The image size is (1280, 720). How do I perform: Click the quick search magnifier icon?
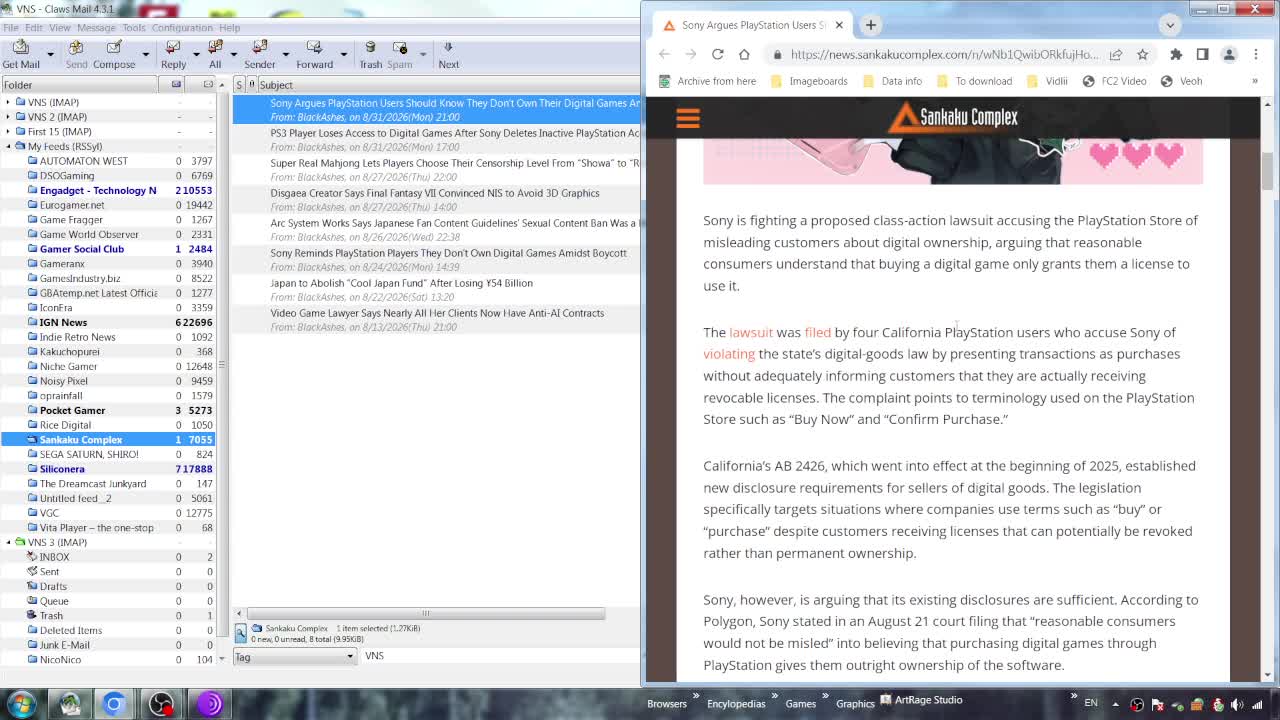241,633
